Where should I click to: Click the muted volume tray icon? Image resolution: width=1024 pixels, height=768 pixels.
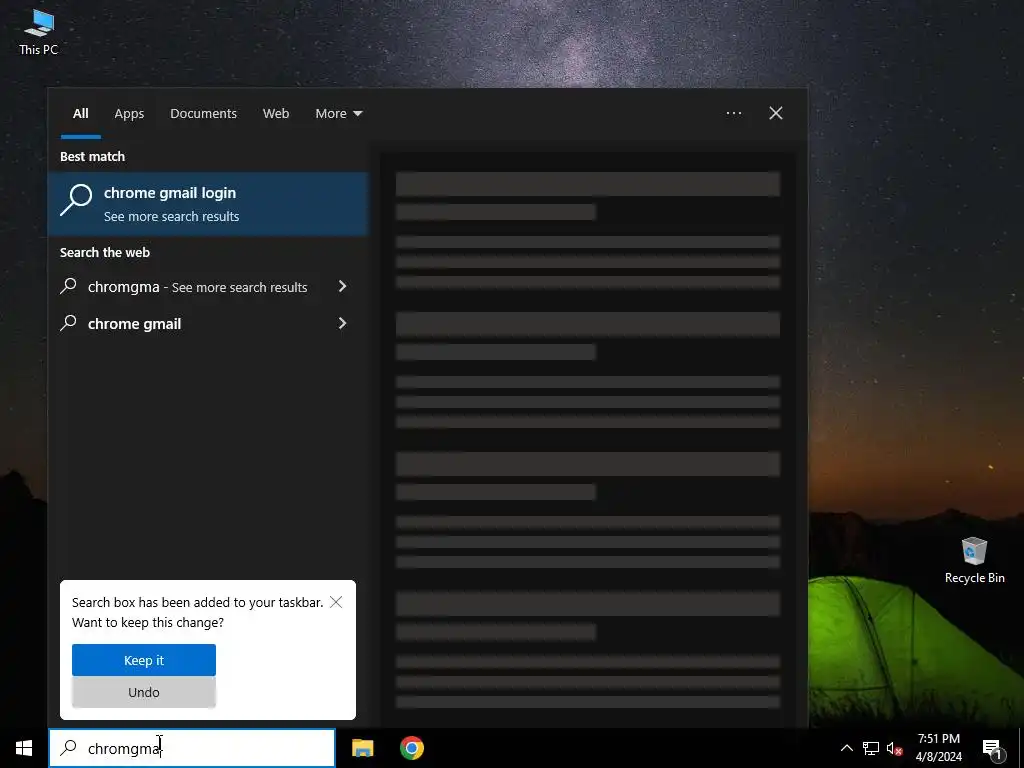tap(894, 748)
